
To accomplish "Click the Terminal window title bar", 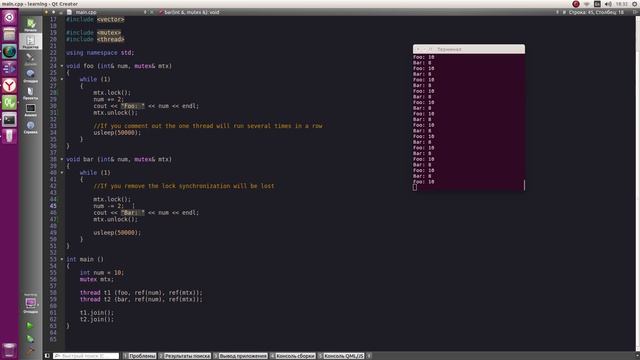I will (x=469, y=49).
